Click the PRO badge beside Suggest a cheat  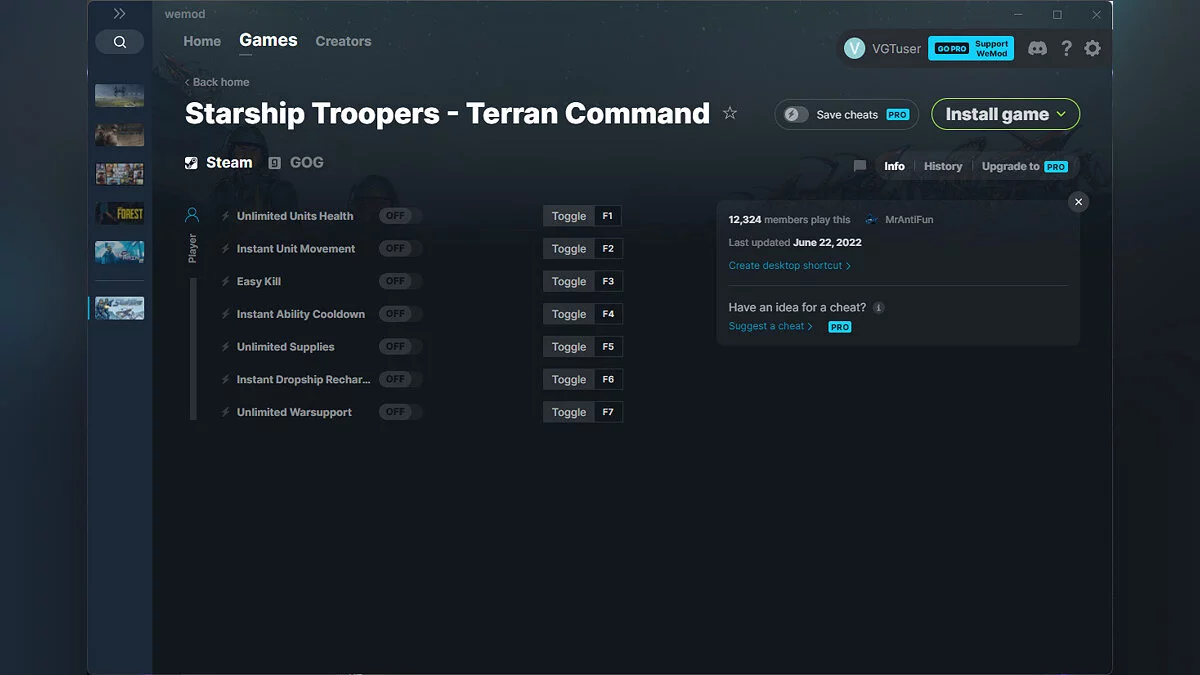[840, 327]
